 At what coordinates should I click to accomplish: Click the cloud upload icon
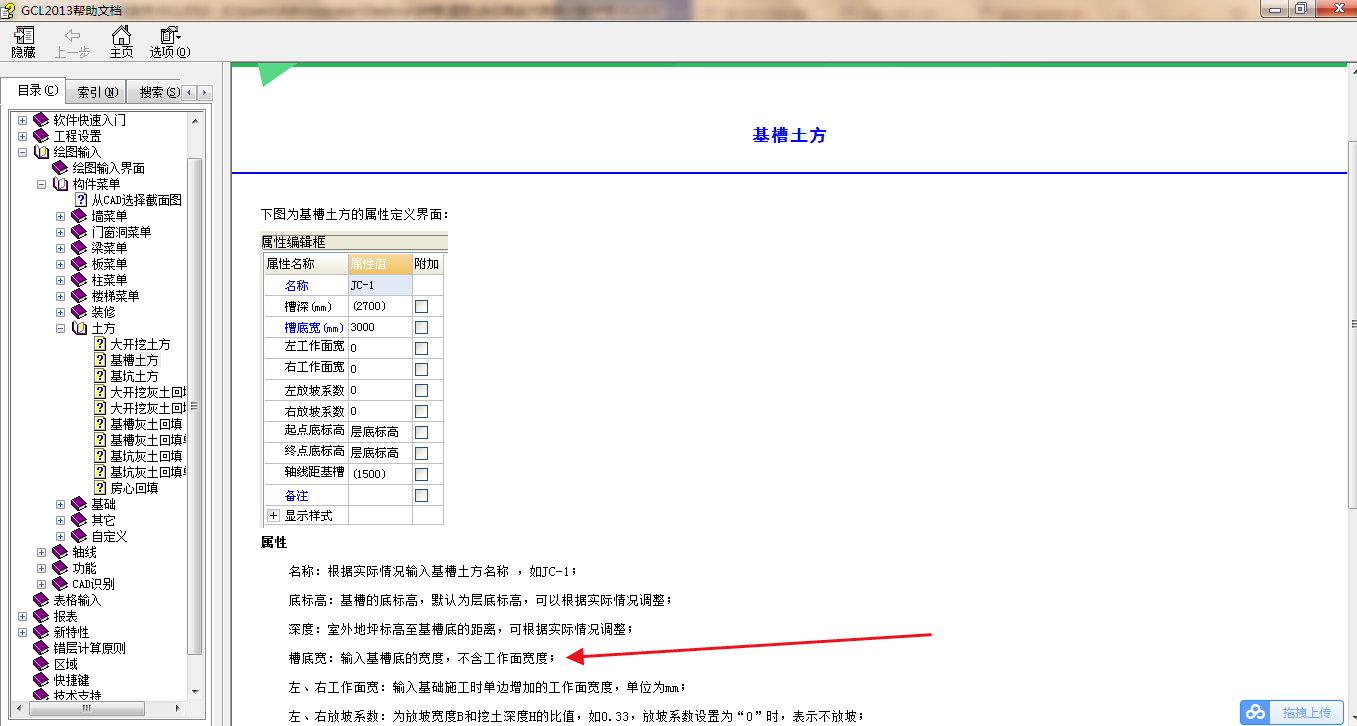1256,712
